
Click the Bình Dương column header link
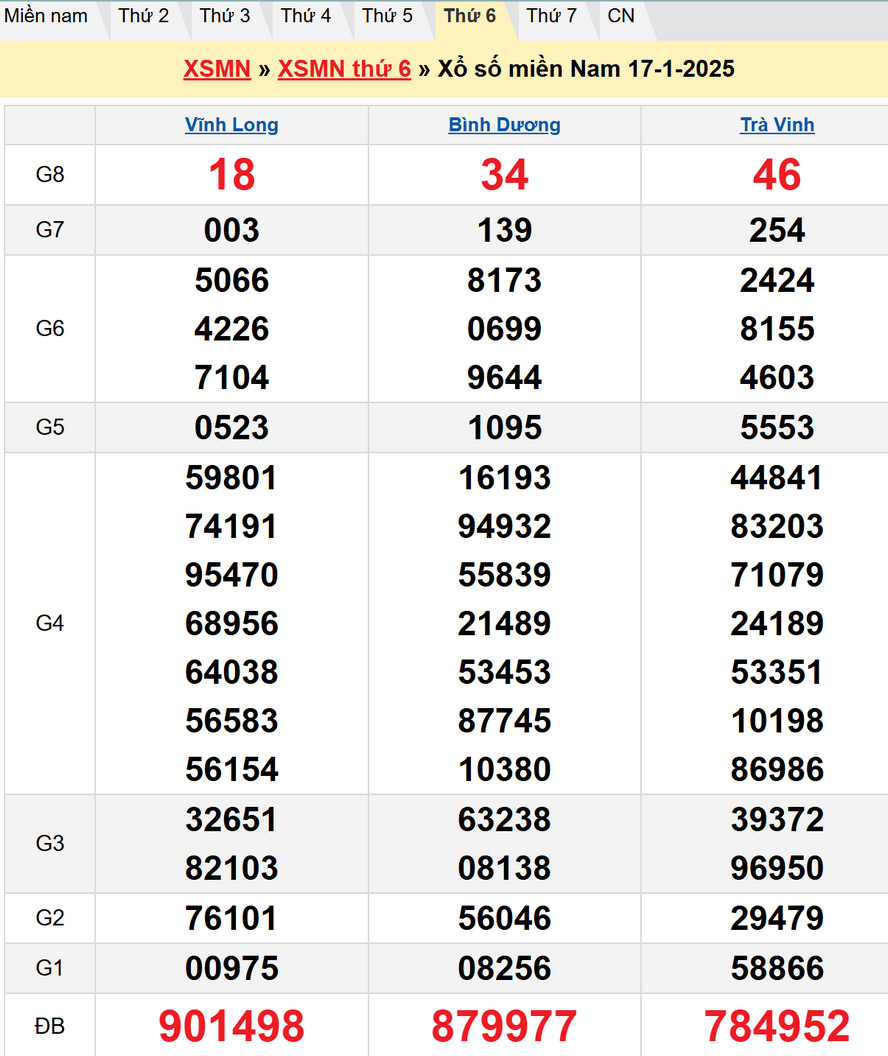(x=504, y=125)
